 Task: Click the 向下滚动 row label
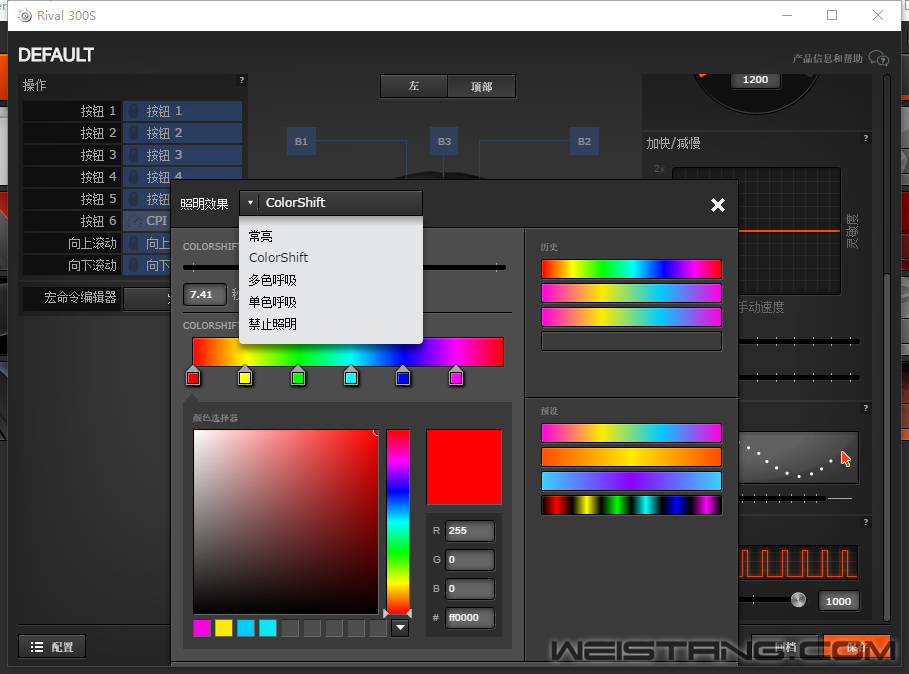click(92, 265)
